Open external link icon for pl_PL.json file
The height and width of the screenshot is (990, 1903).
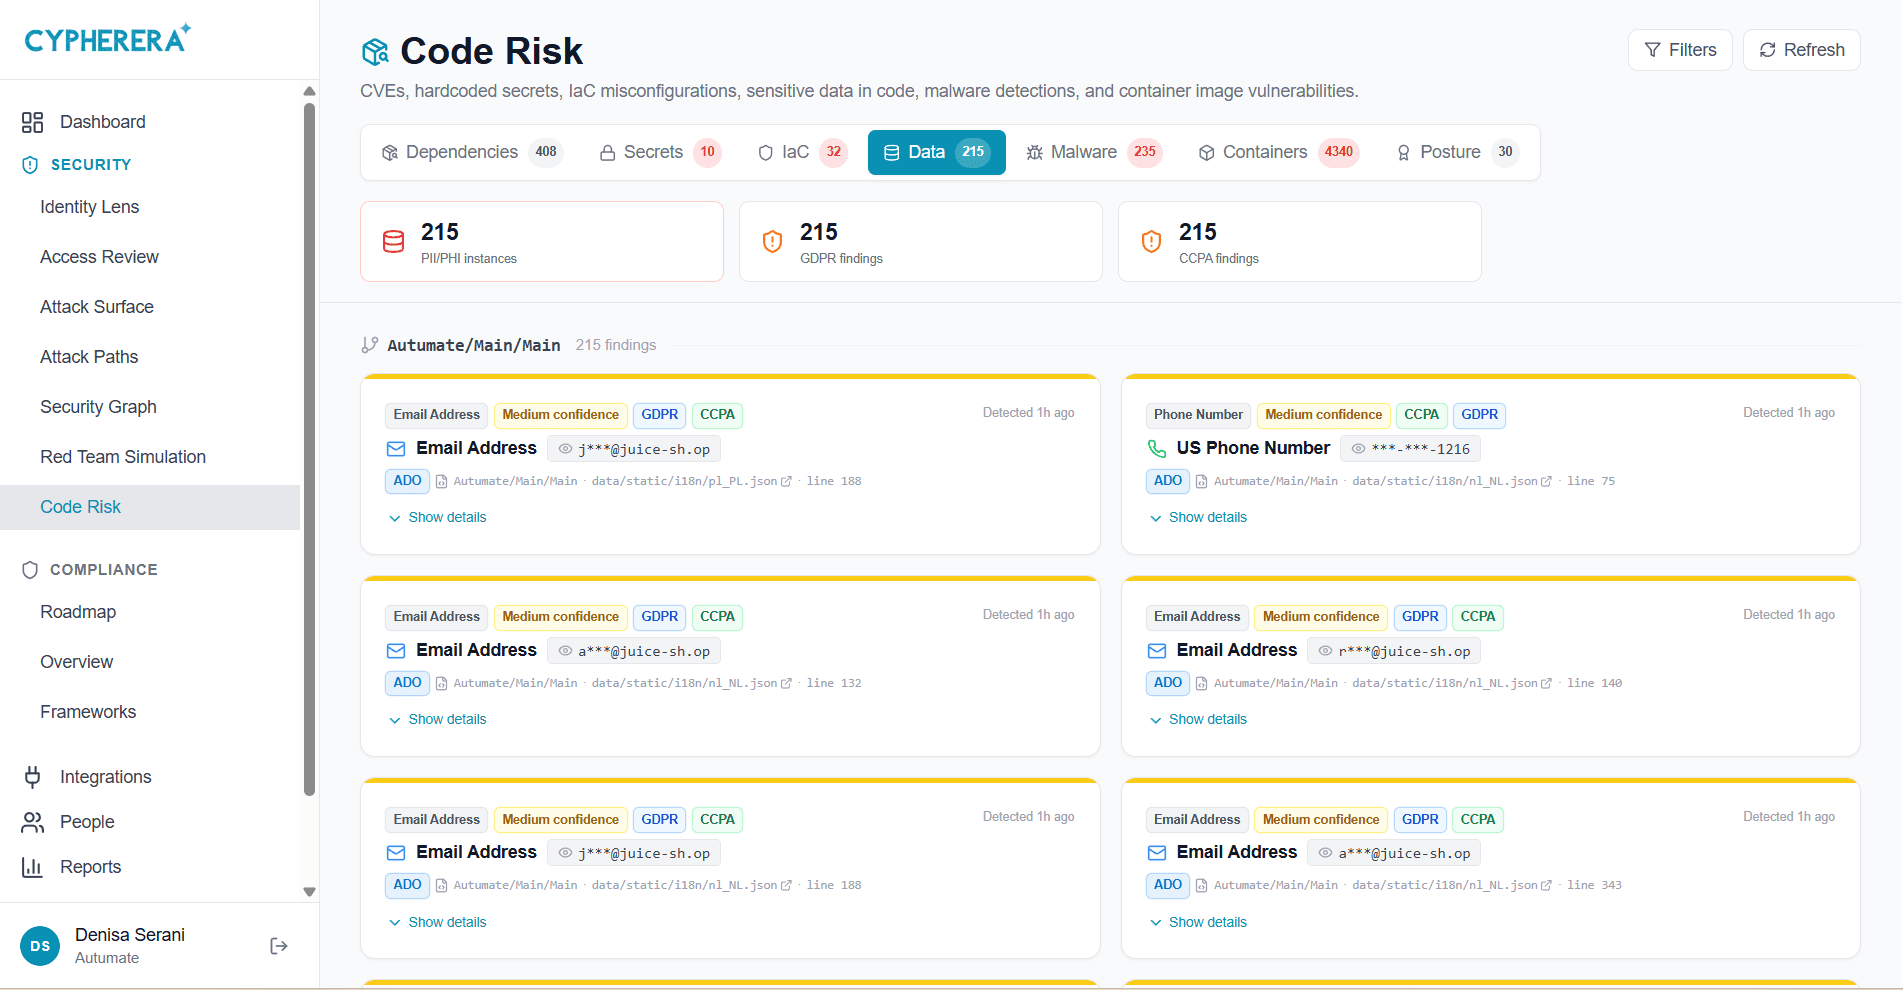click(786, 481)
